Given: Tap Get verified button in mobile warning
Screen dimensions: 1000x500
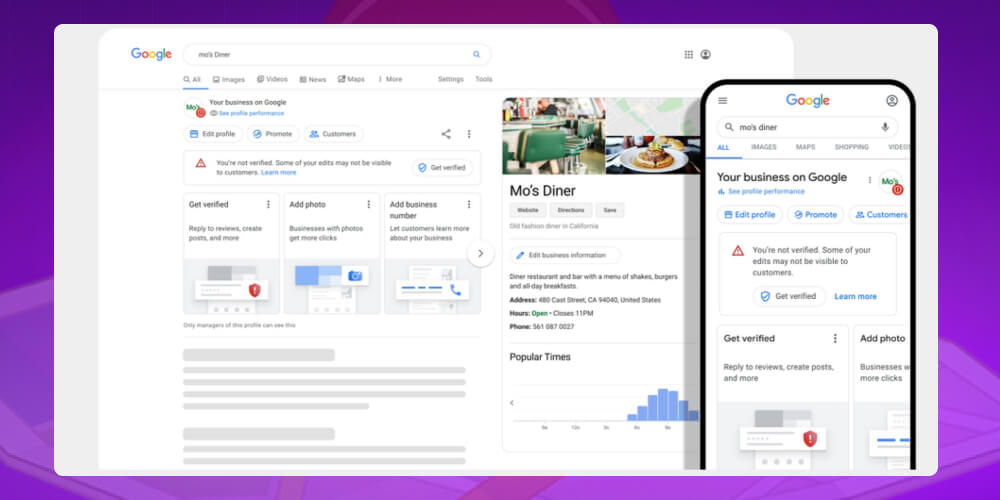Looking at the screenshot, I should [x=789, y=297].
